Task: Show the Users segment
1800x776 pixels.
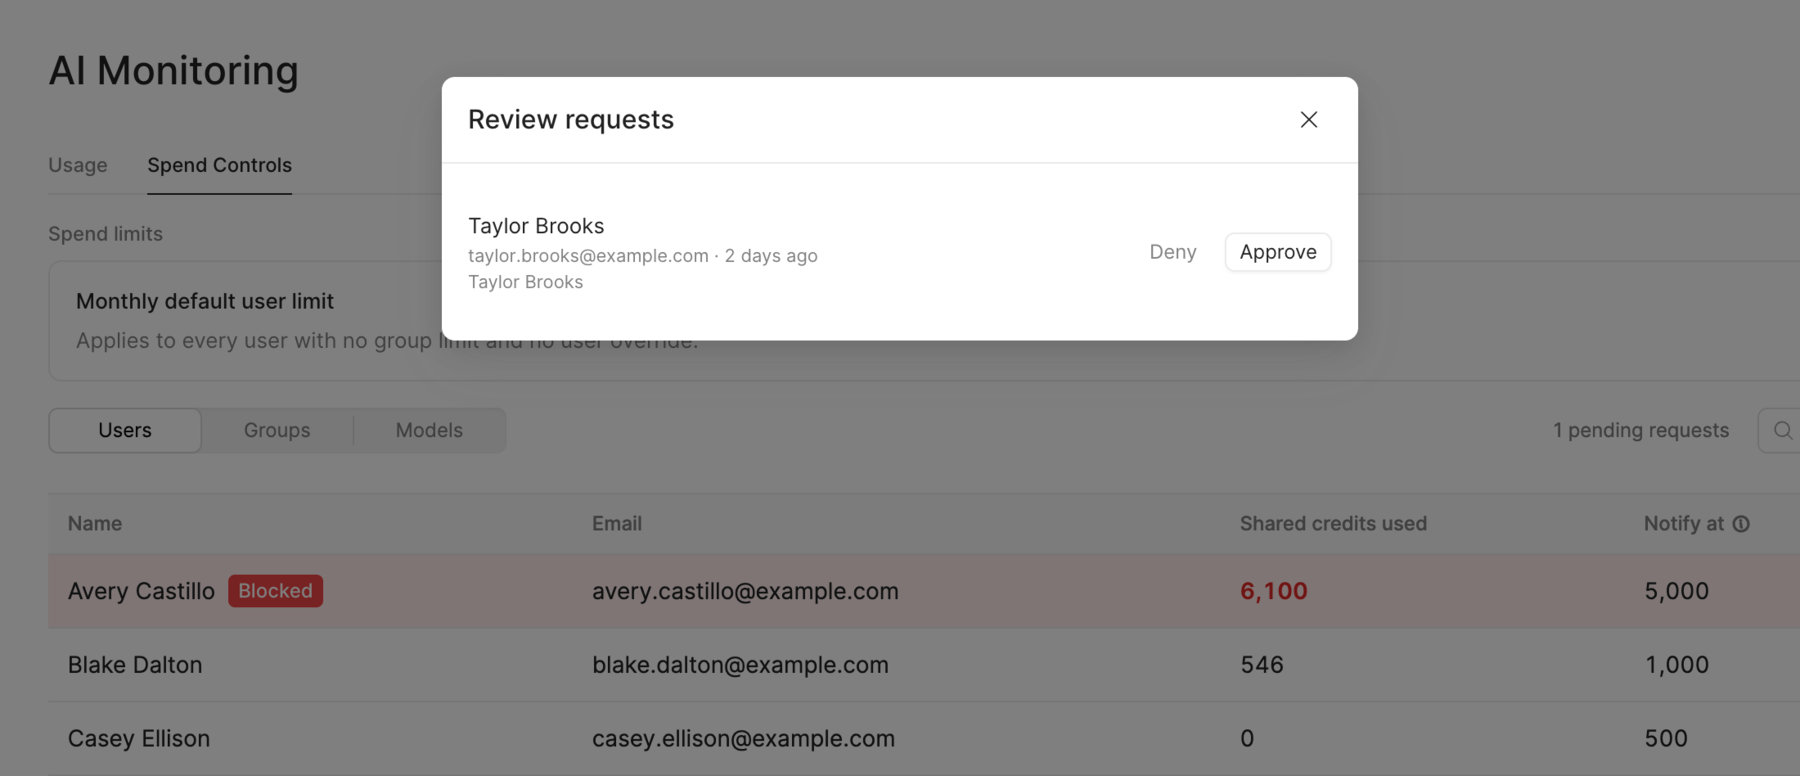Action: (x=125, y=430)
